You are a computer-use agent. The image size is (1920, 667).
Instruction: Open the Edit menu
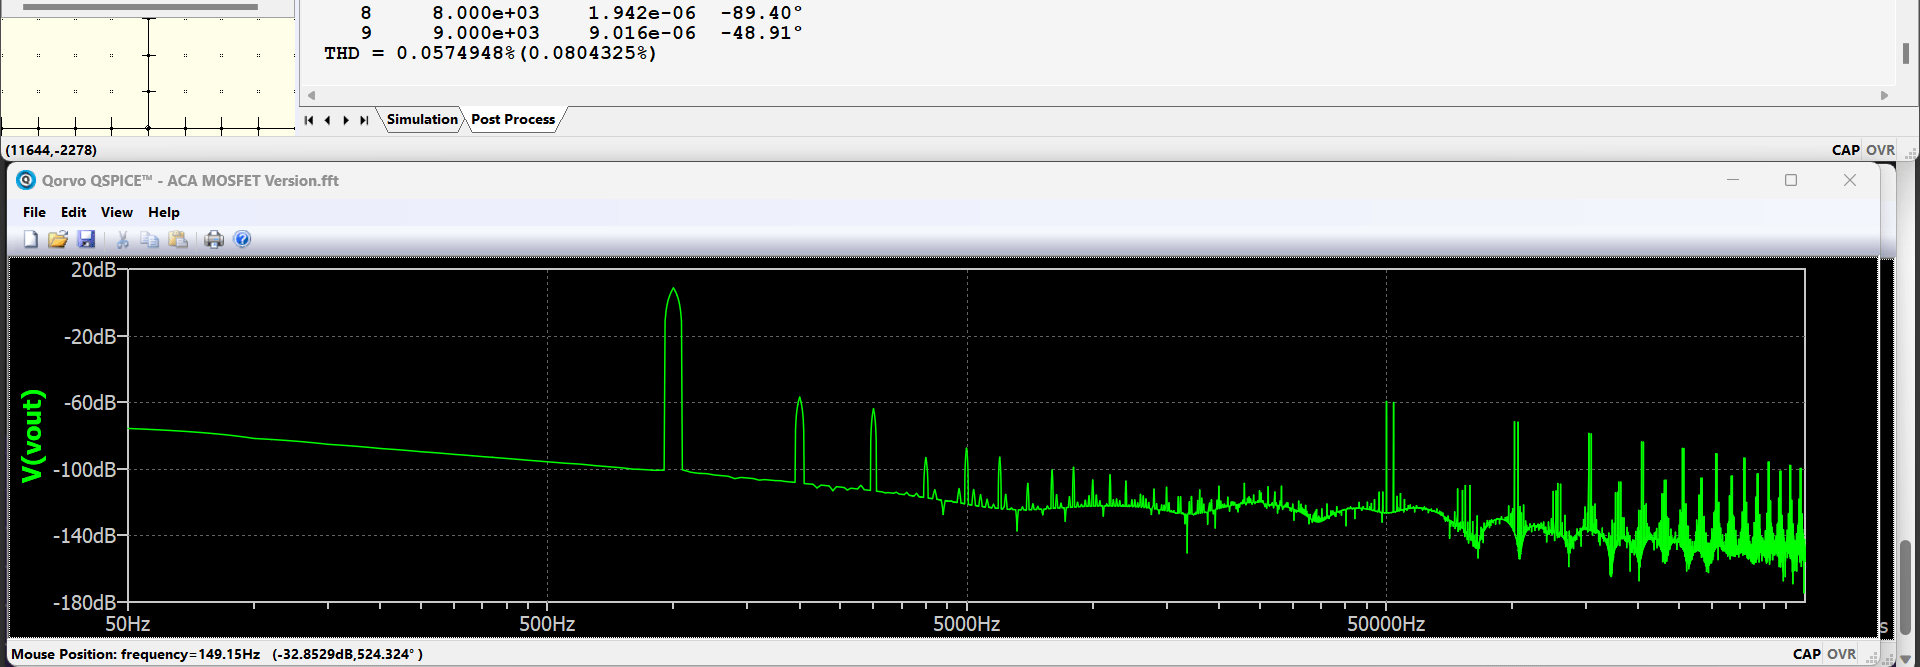click(x=73, y=212)
